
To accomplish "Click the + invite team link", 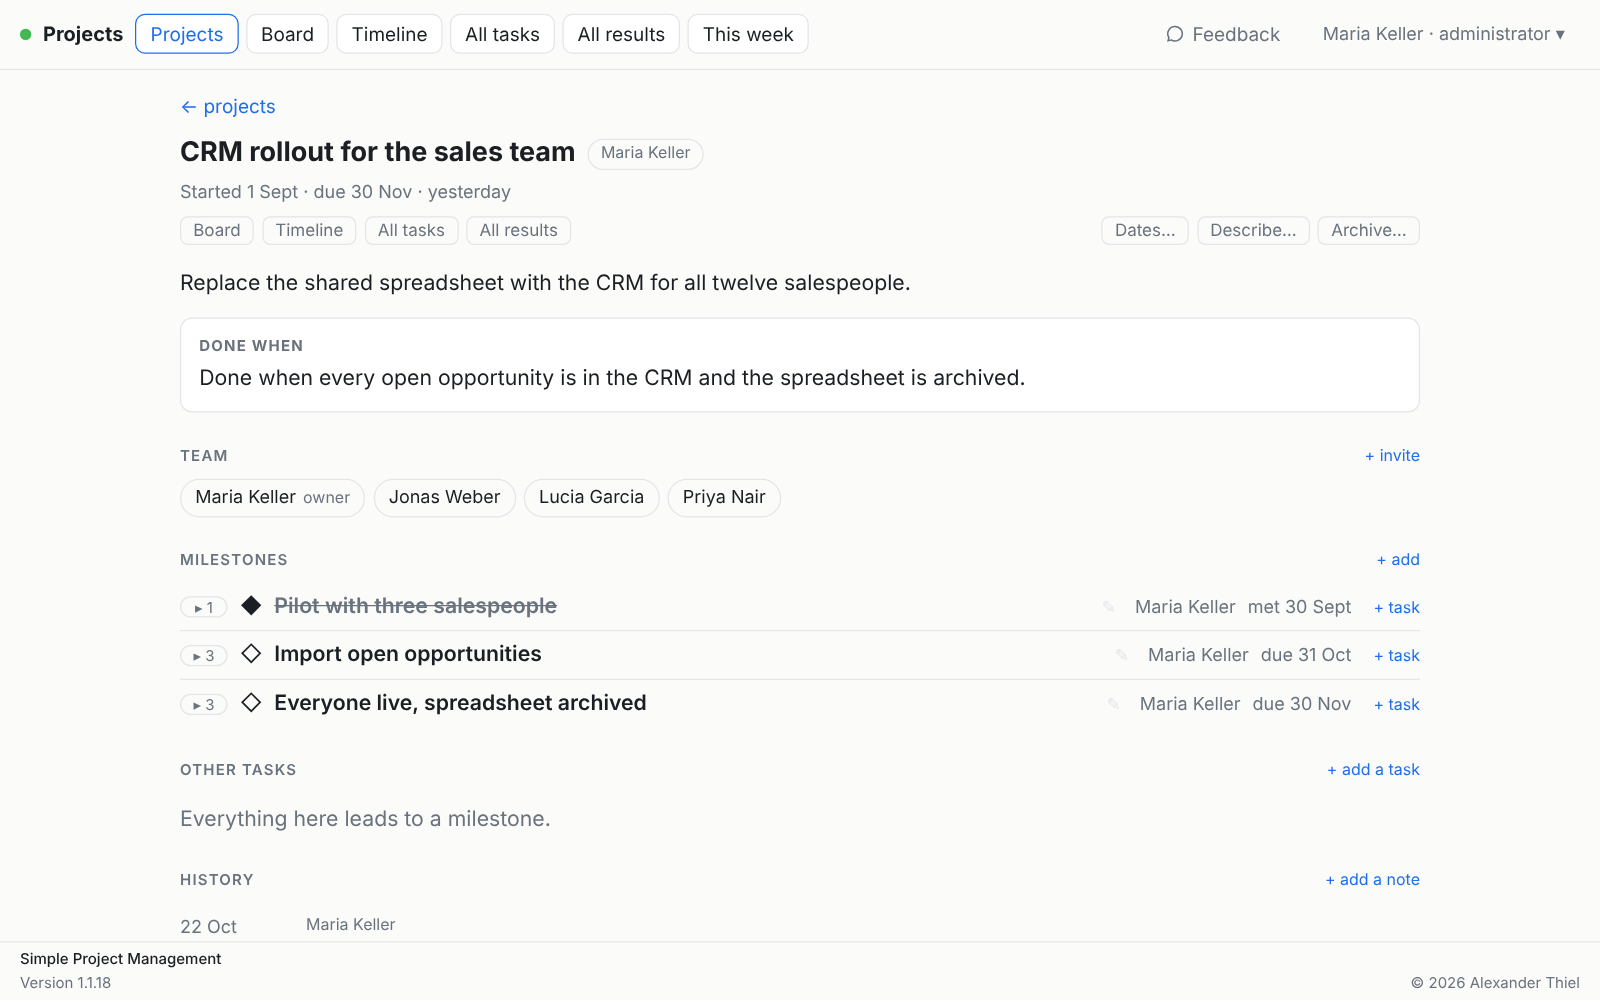I will (1392, 455).
